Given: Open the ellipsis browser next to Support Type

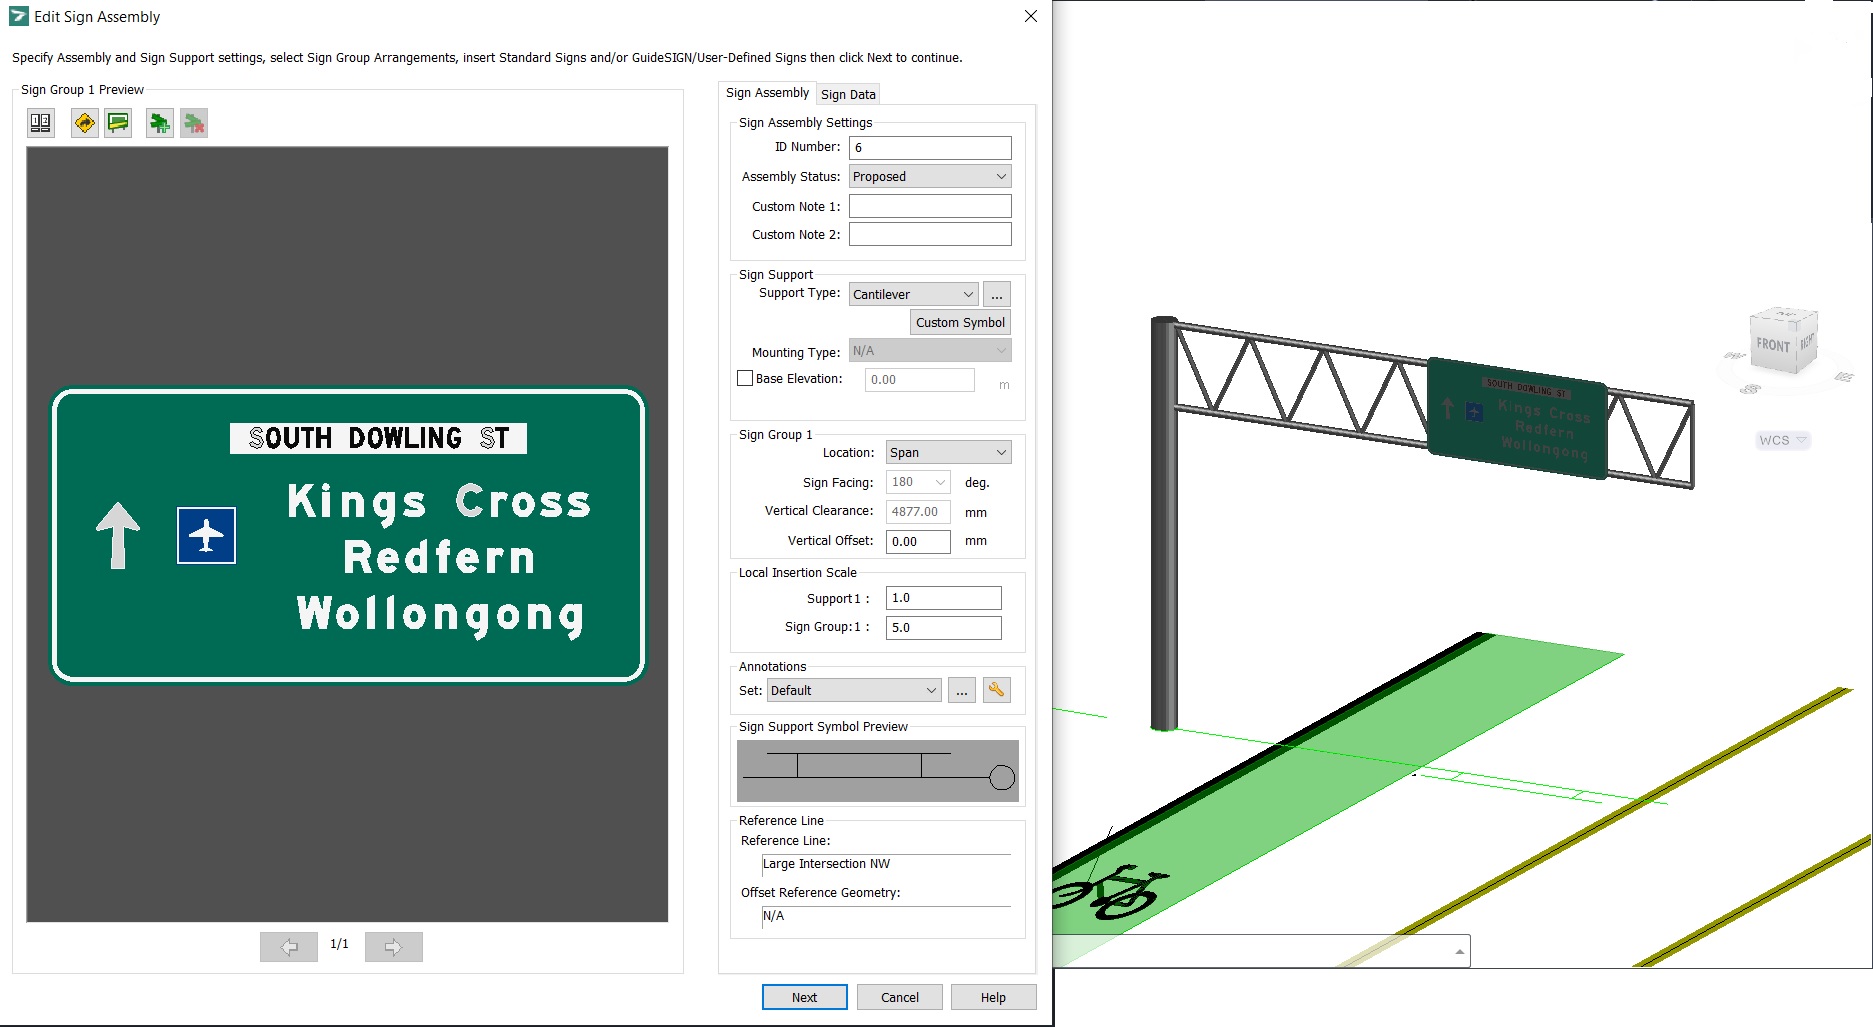Looking at the screenshot, I should click(x=996, y=293).
